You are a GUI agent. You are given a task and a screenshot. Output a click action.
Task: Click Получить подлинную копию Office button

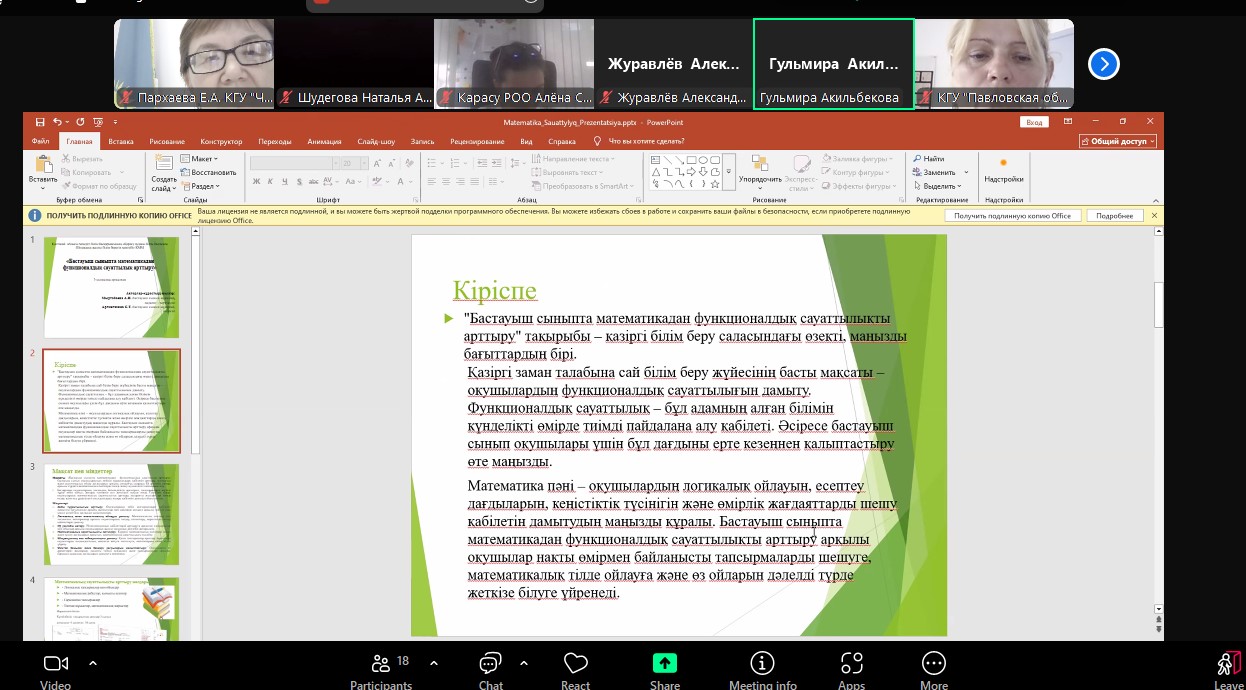tap(1012, 216)
